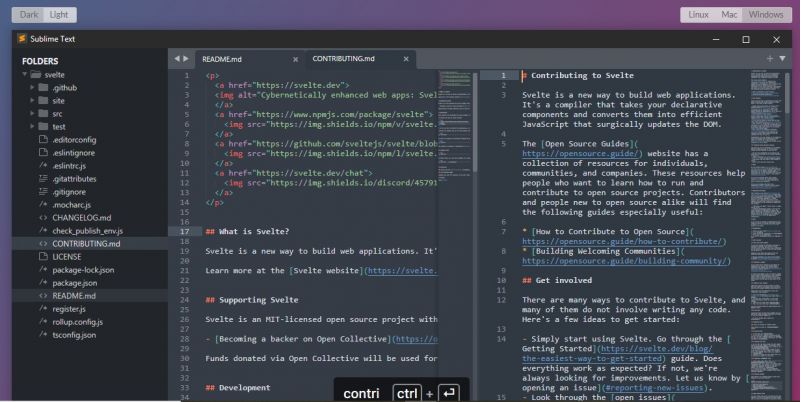Click the #reporting-new-issues anchor link
The image size is (800, 402).
pyautogui.click(x=656, y=388)
